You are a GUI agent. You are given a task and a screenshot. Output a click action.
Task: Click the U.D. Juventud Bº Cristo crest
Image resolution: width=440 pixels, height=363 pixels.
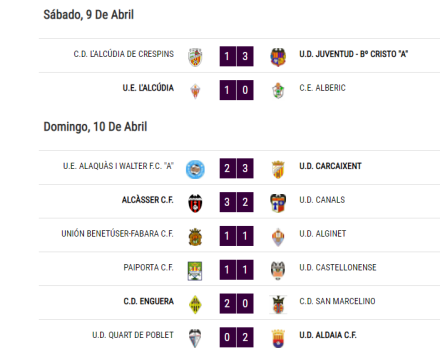point(278,57)
